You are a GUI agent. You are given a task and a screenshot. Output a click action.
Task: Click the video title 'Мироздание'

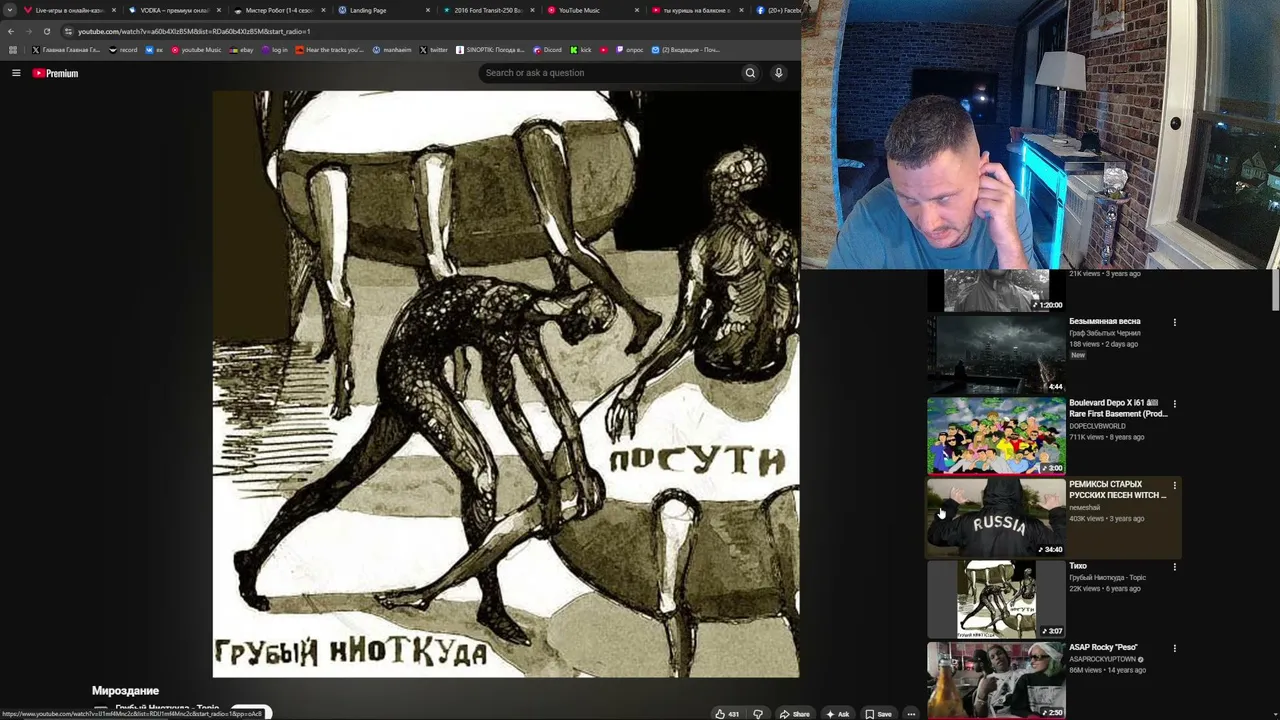click(x=125, y=691)
